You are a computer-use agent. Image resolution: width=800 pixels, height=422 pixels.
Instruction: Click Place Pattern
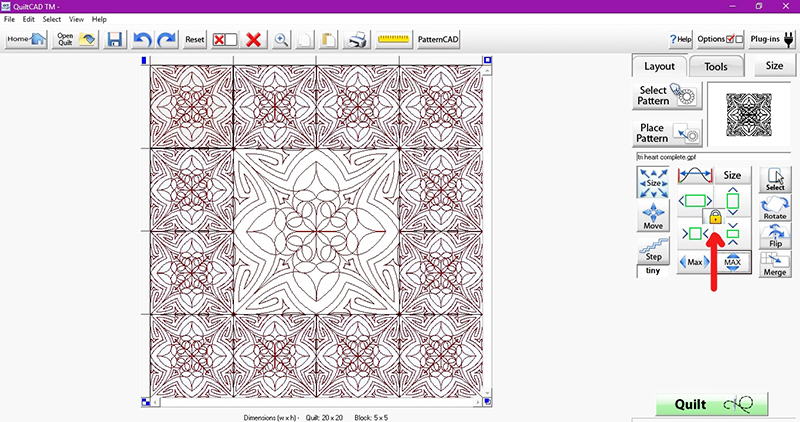(667, 133)
